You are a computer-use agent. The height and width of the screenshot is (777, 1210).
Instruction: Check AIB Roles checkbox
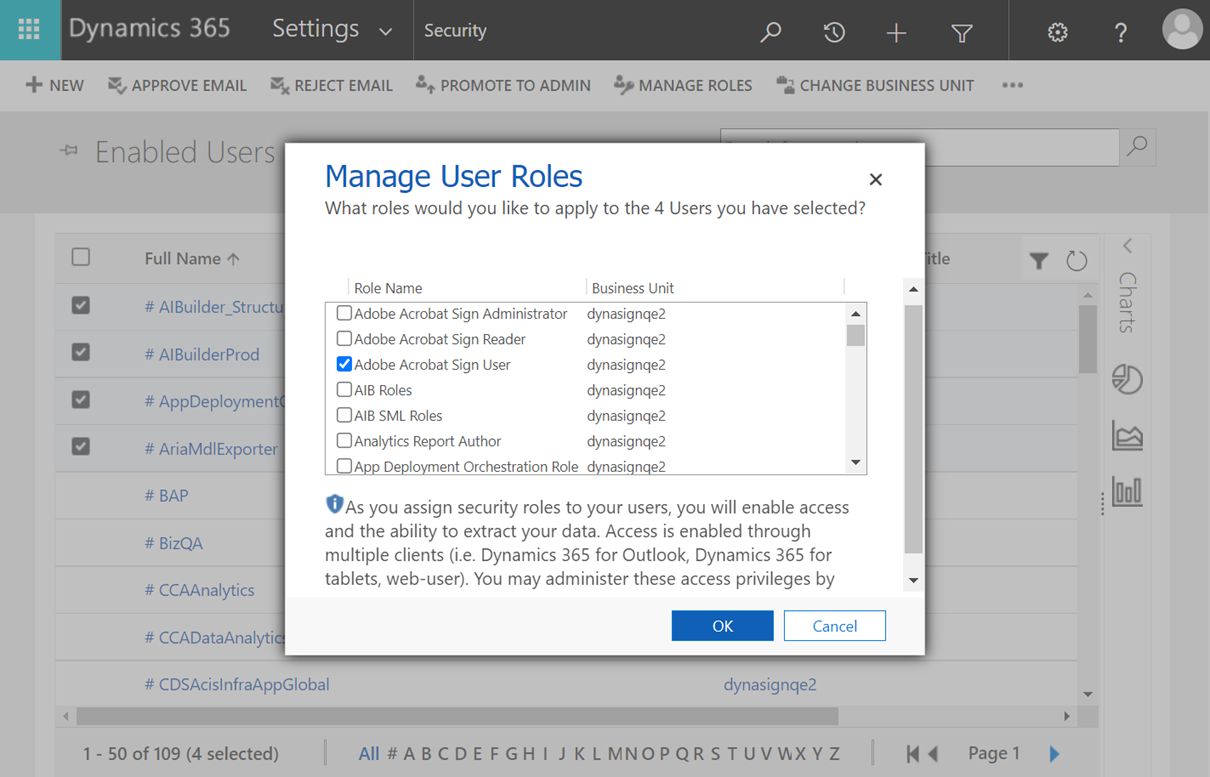[344, 390]
